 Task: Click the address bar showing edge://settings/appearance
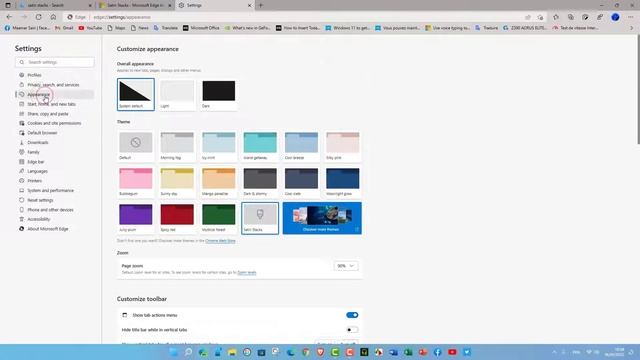(x=294, y=17)
